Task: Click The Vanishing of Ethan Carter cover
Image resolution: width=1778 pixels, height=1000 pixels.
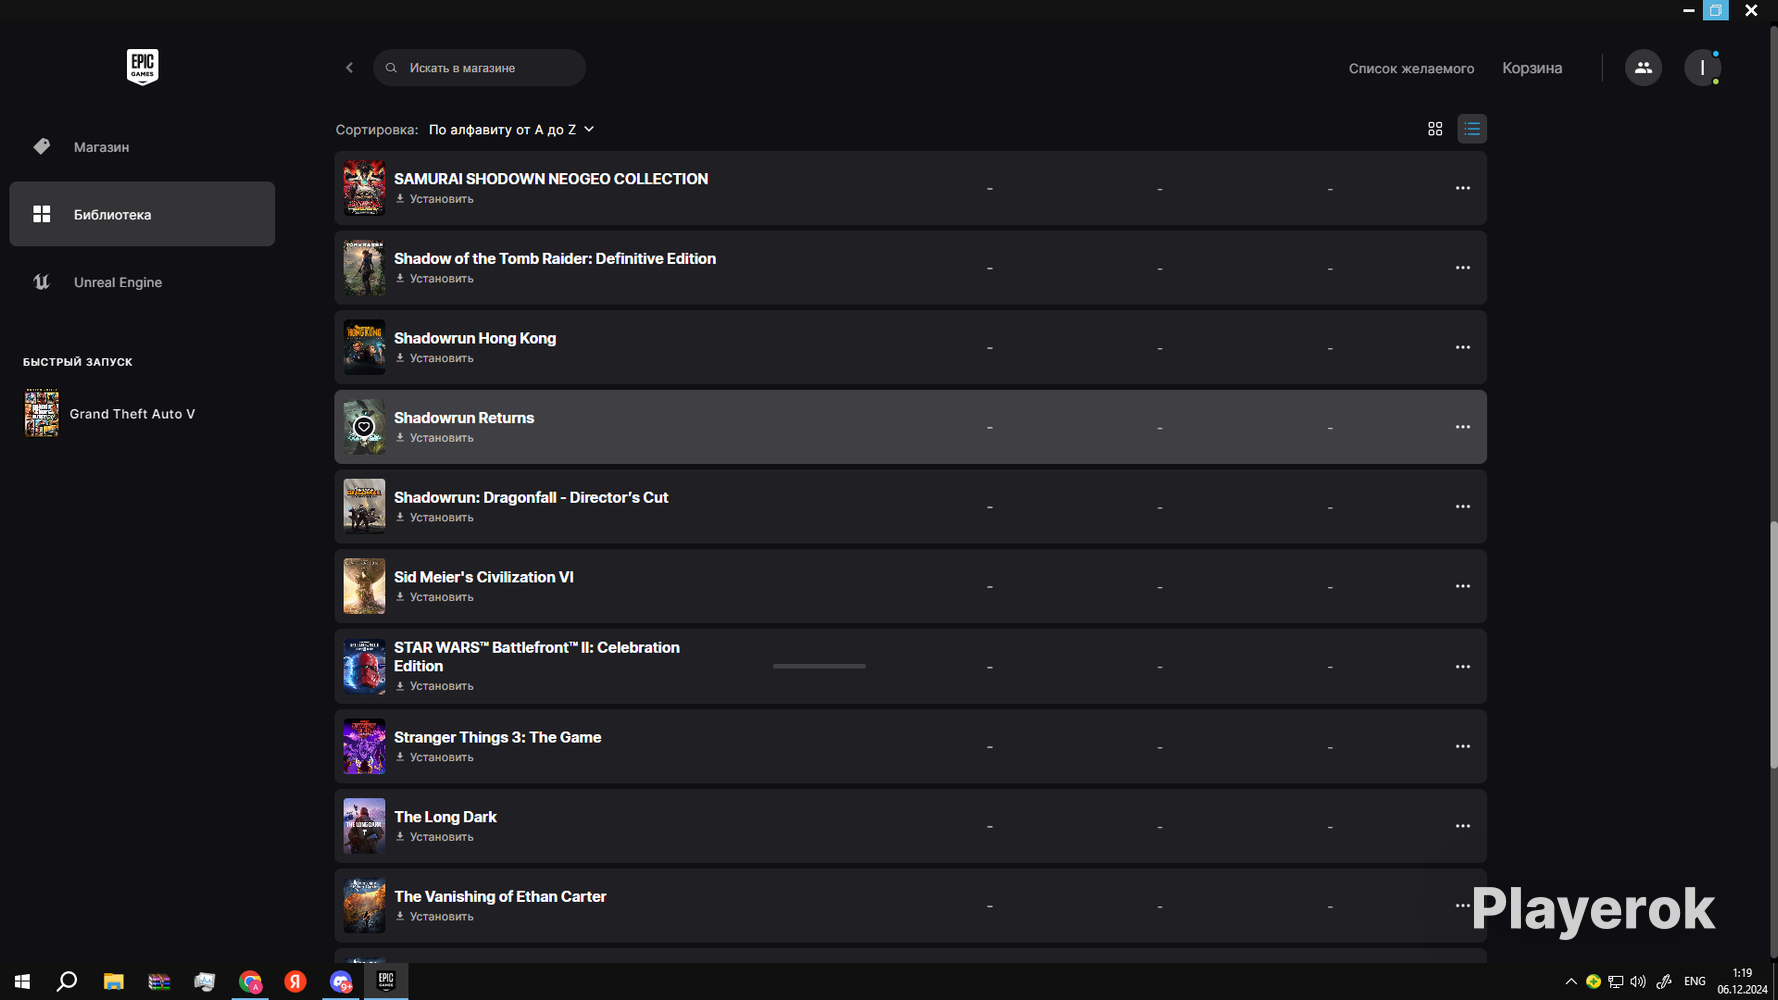Action: (364, 906)
